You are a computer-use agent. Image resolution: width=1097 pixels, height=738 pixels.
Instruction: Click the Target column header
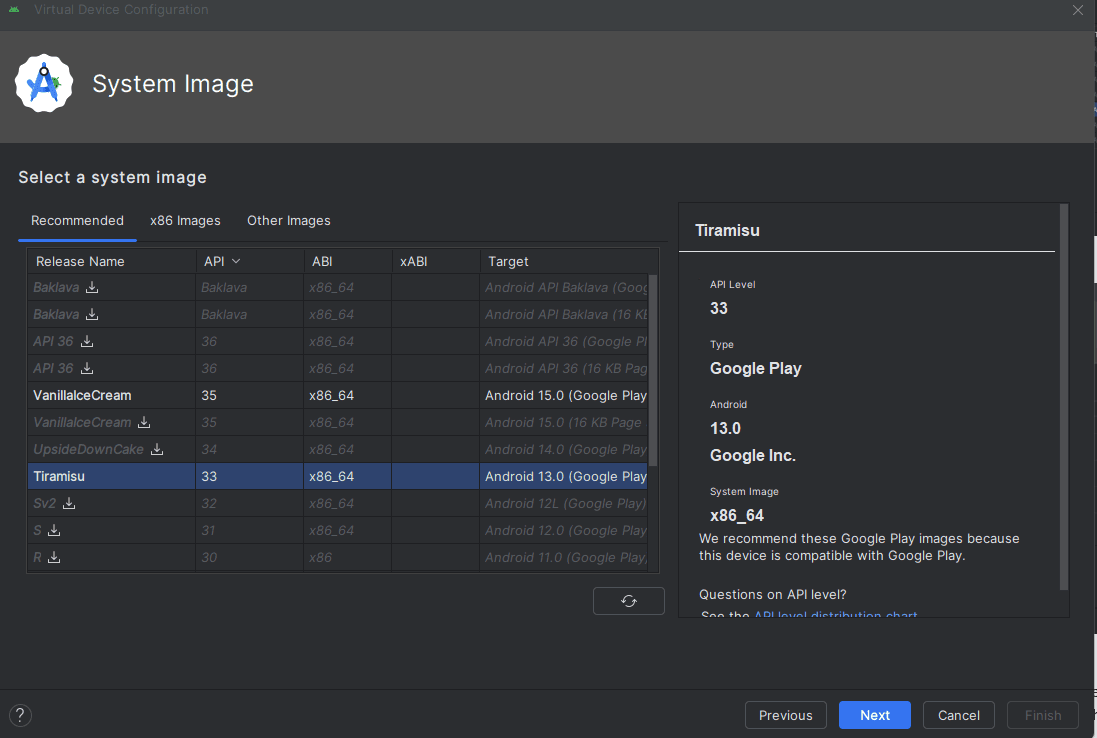coord(508,261)
